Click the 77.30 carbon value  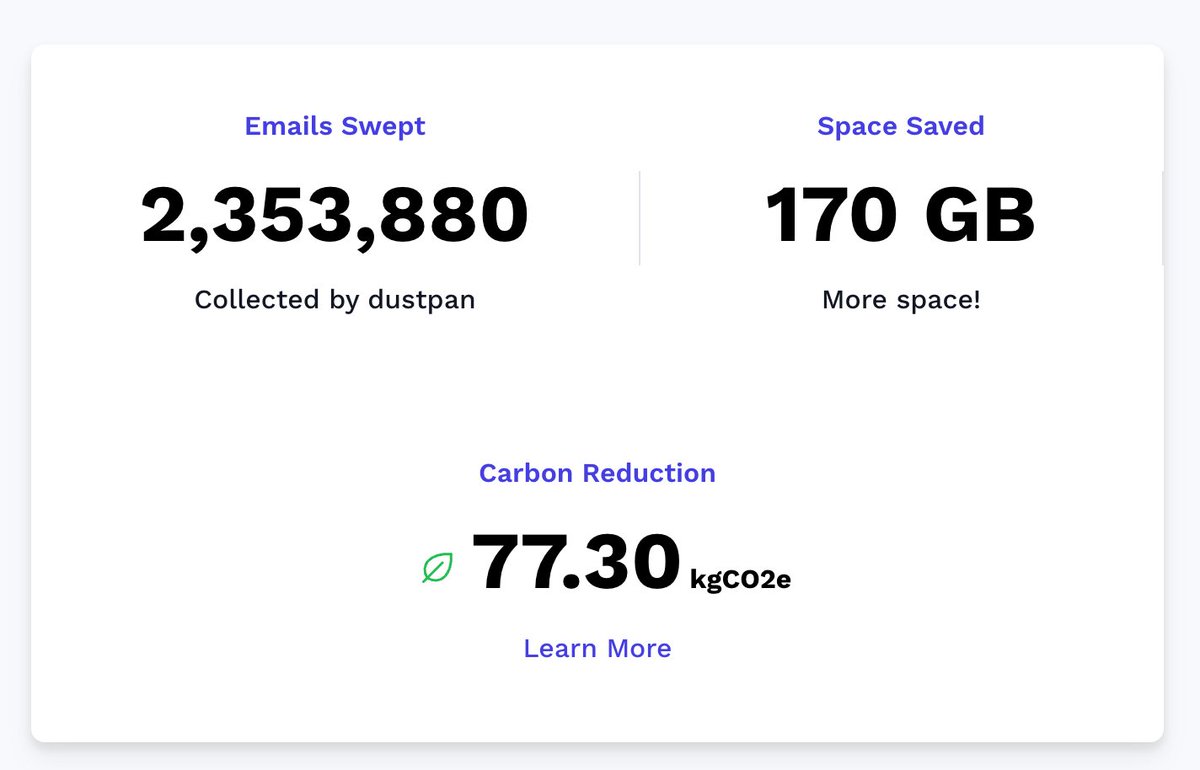(x=577, y=562)
